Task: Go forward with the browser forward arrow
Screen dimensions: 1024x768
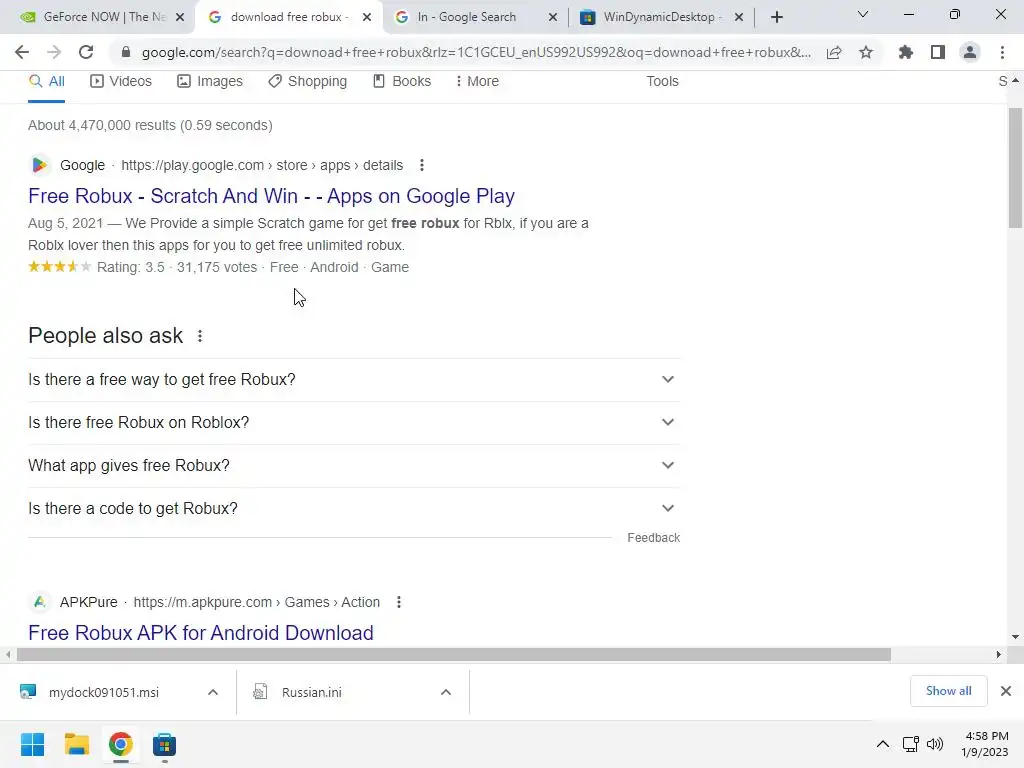Action: click(x=54, y=52)
